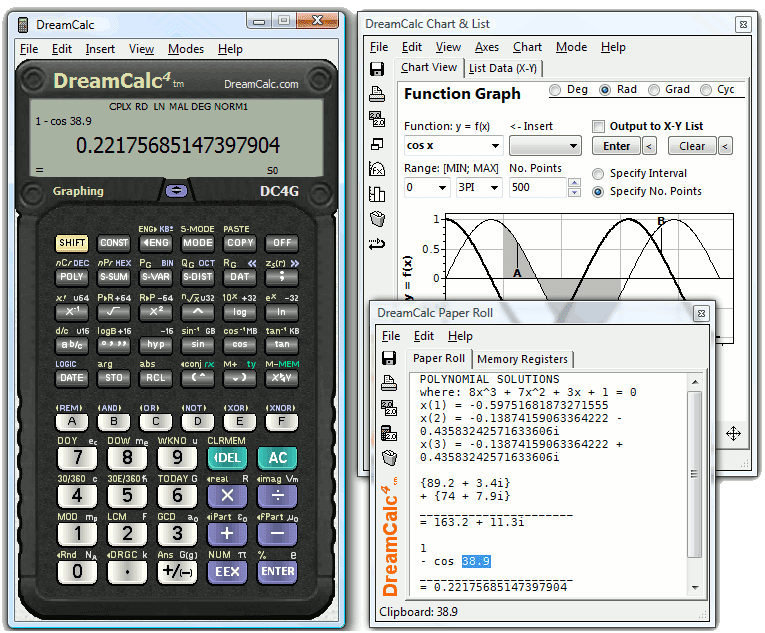Click the arrow next to Clear button
The image size is (765, 633).
[x=725, y=146]
